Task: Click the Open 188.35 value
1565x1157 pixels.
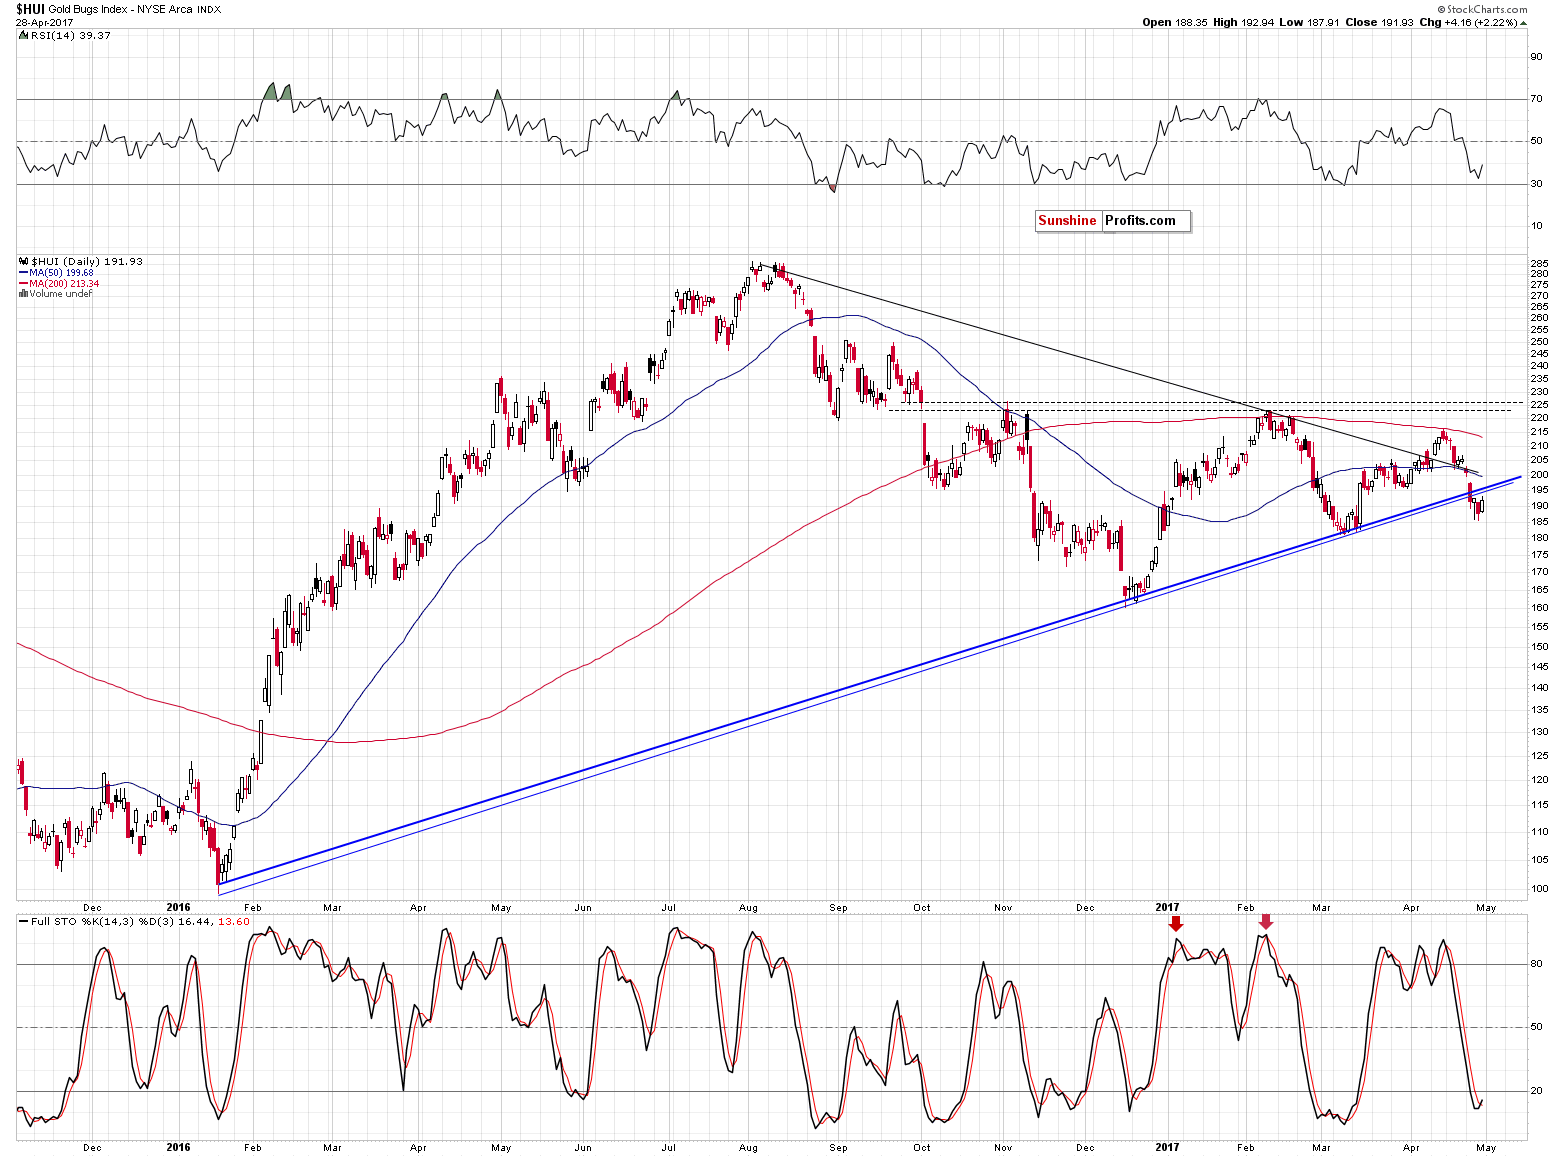Action: pos(1175,22)
